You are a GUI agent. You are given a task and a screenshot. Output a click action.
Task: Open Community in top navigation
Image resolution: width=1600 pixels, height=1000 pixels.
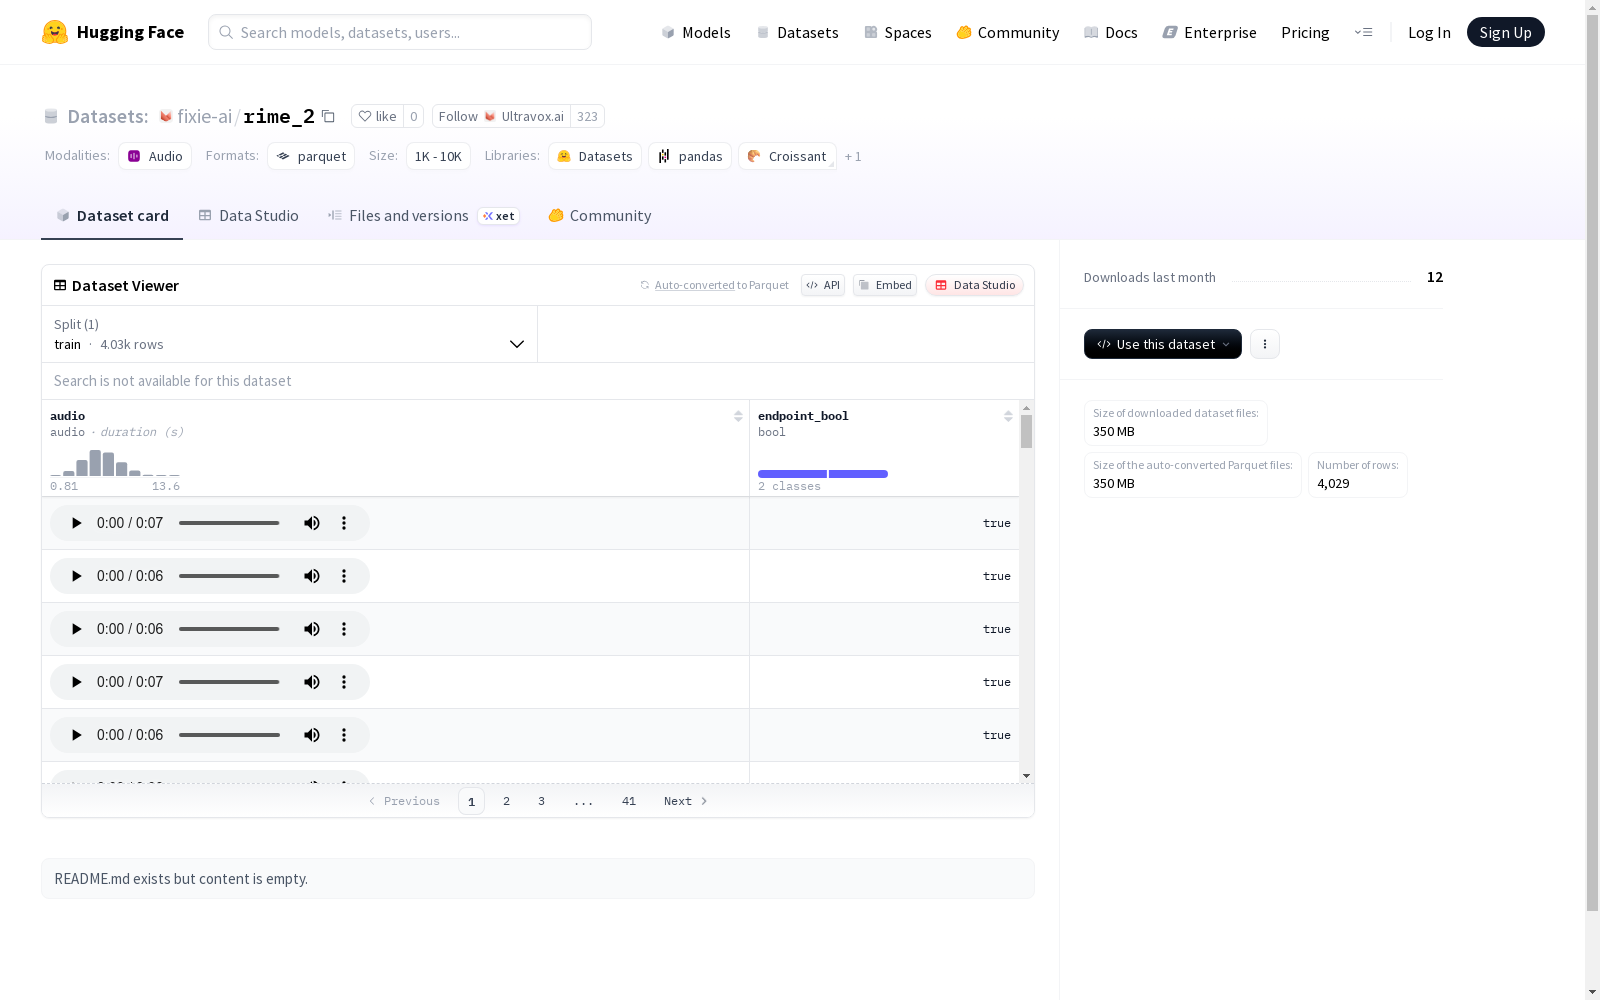(1008, 32)
